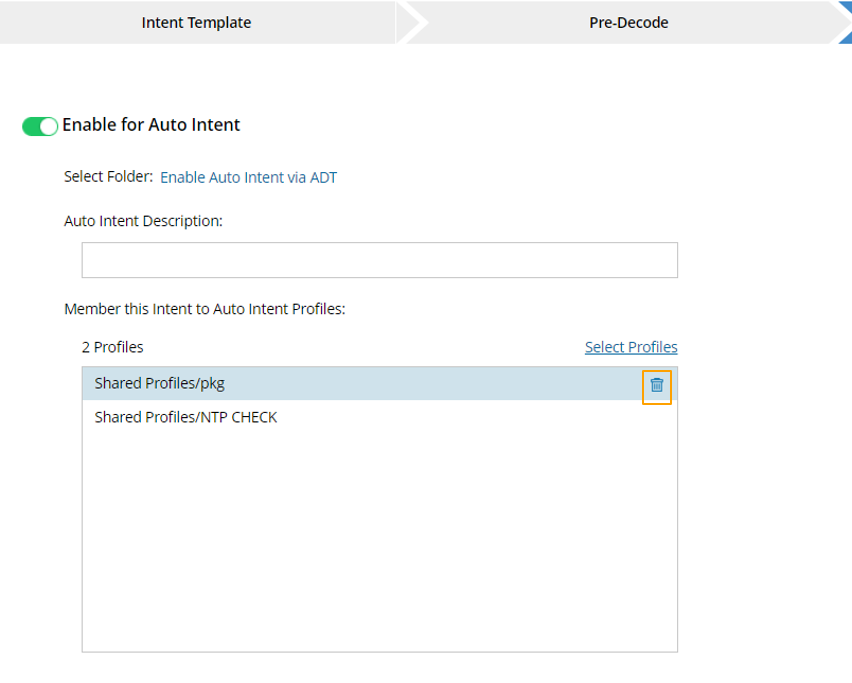Click the 2 Profiles count label
This screenshot has height=683, width=852.
112,347
